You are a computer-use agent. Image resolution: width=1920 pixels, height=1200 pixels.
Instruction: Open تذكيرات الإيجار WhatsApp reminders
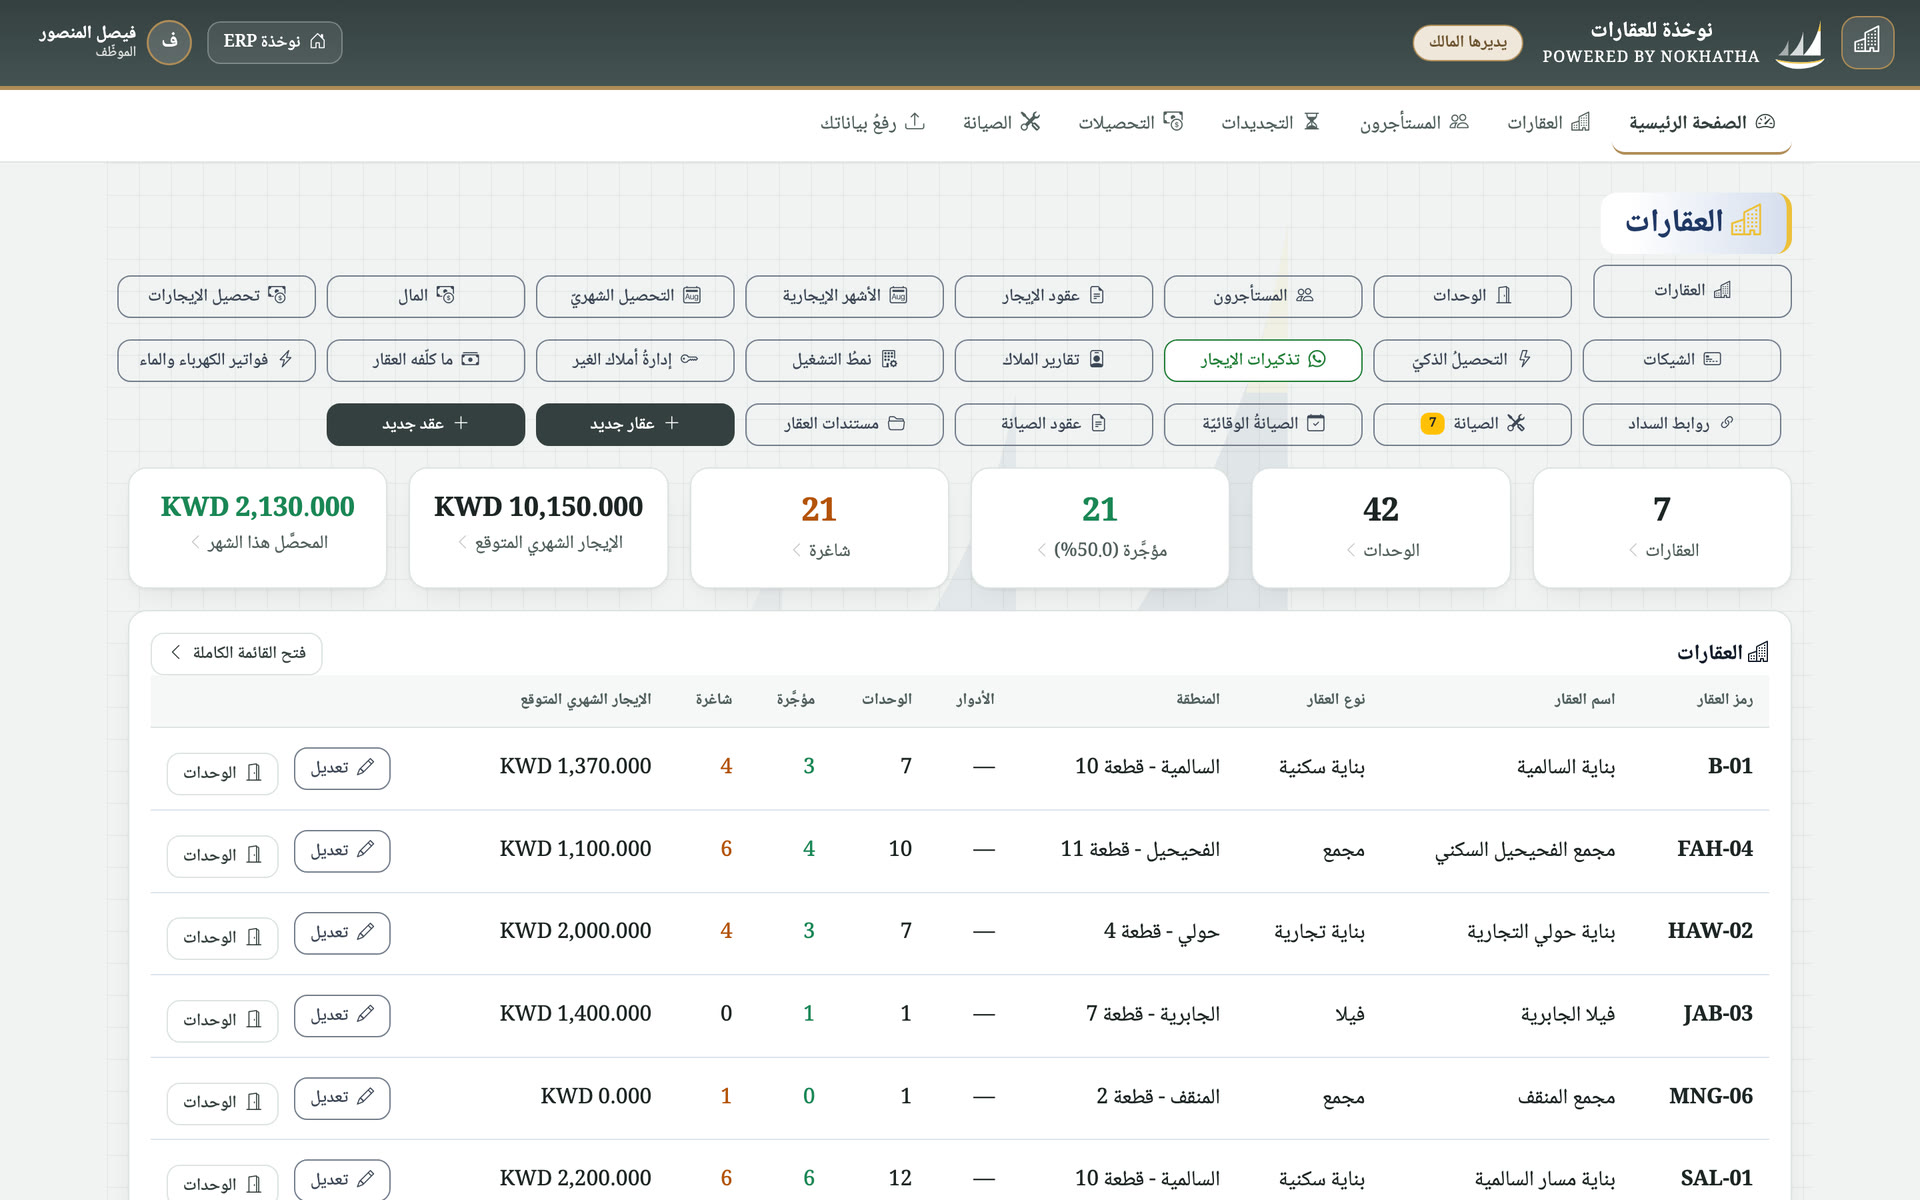click(1263, 360)
